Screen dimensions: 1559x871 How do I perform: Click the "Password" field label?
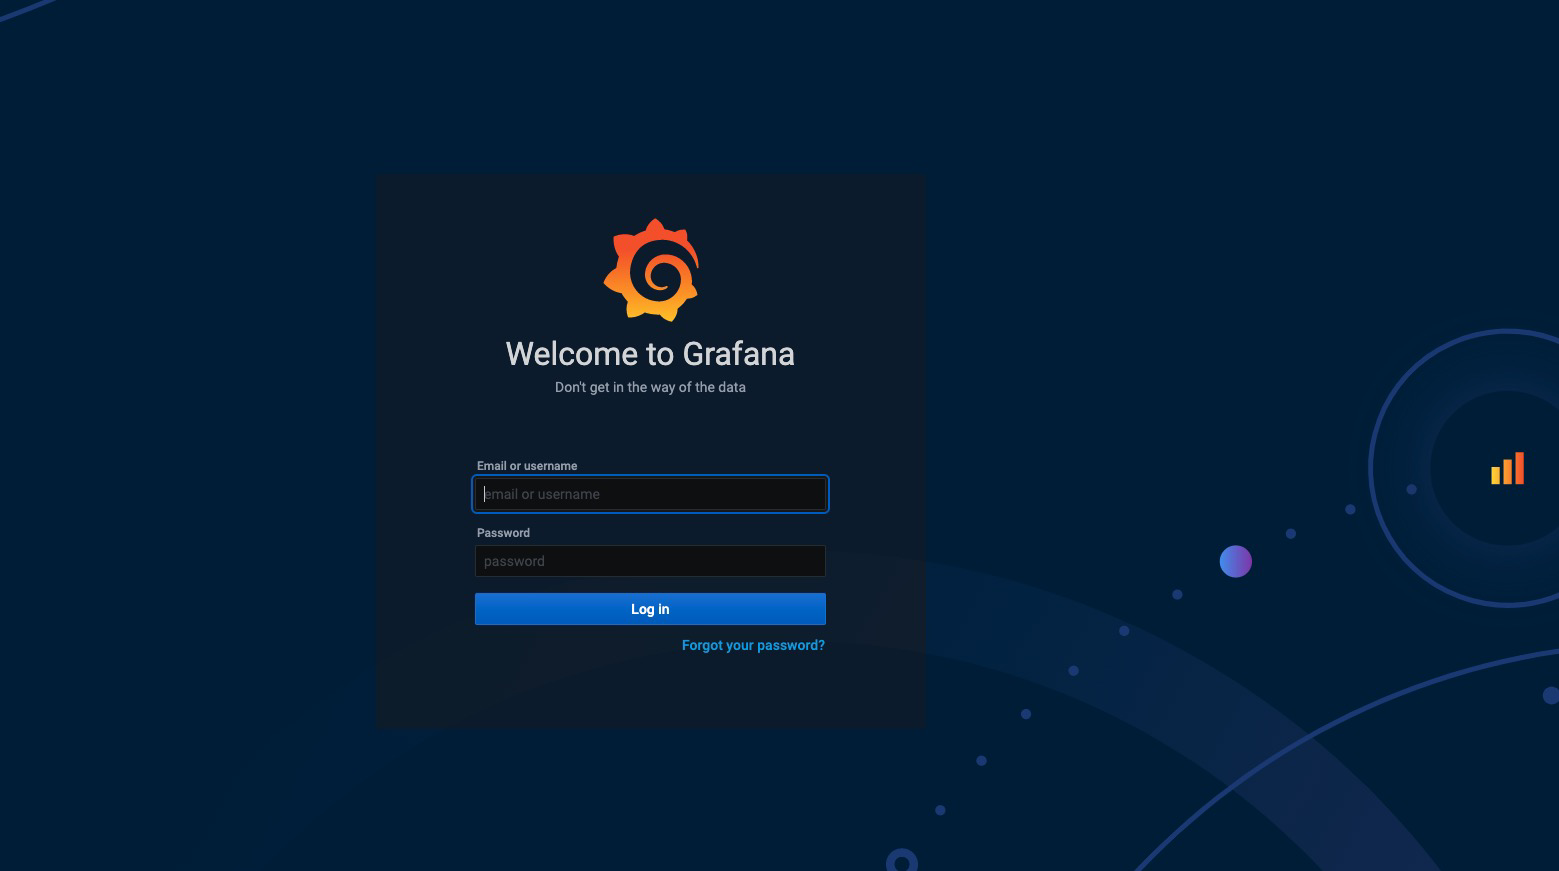(x=503, y=533)
